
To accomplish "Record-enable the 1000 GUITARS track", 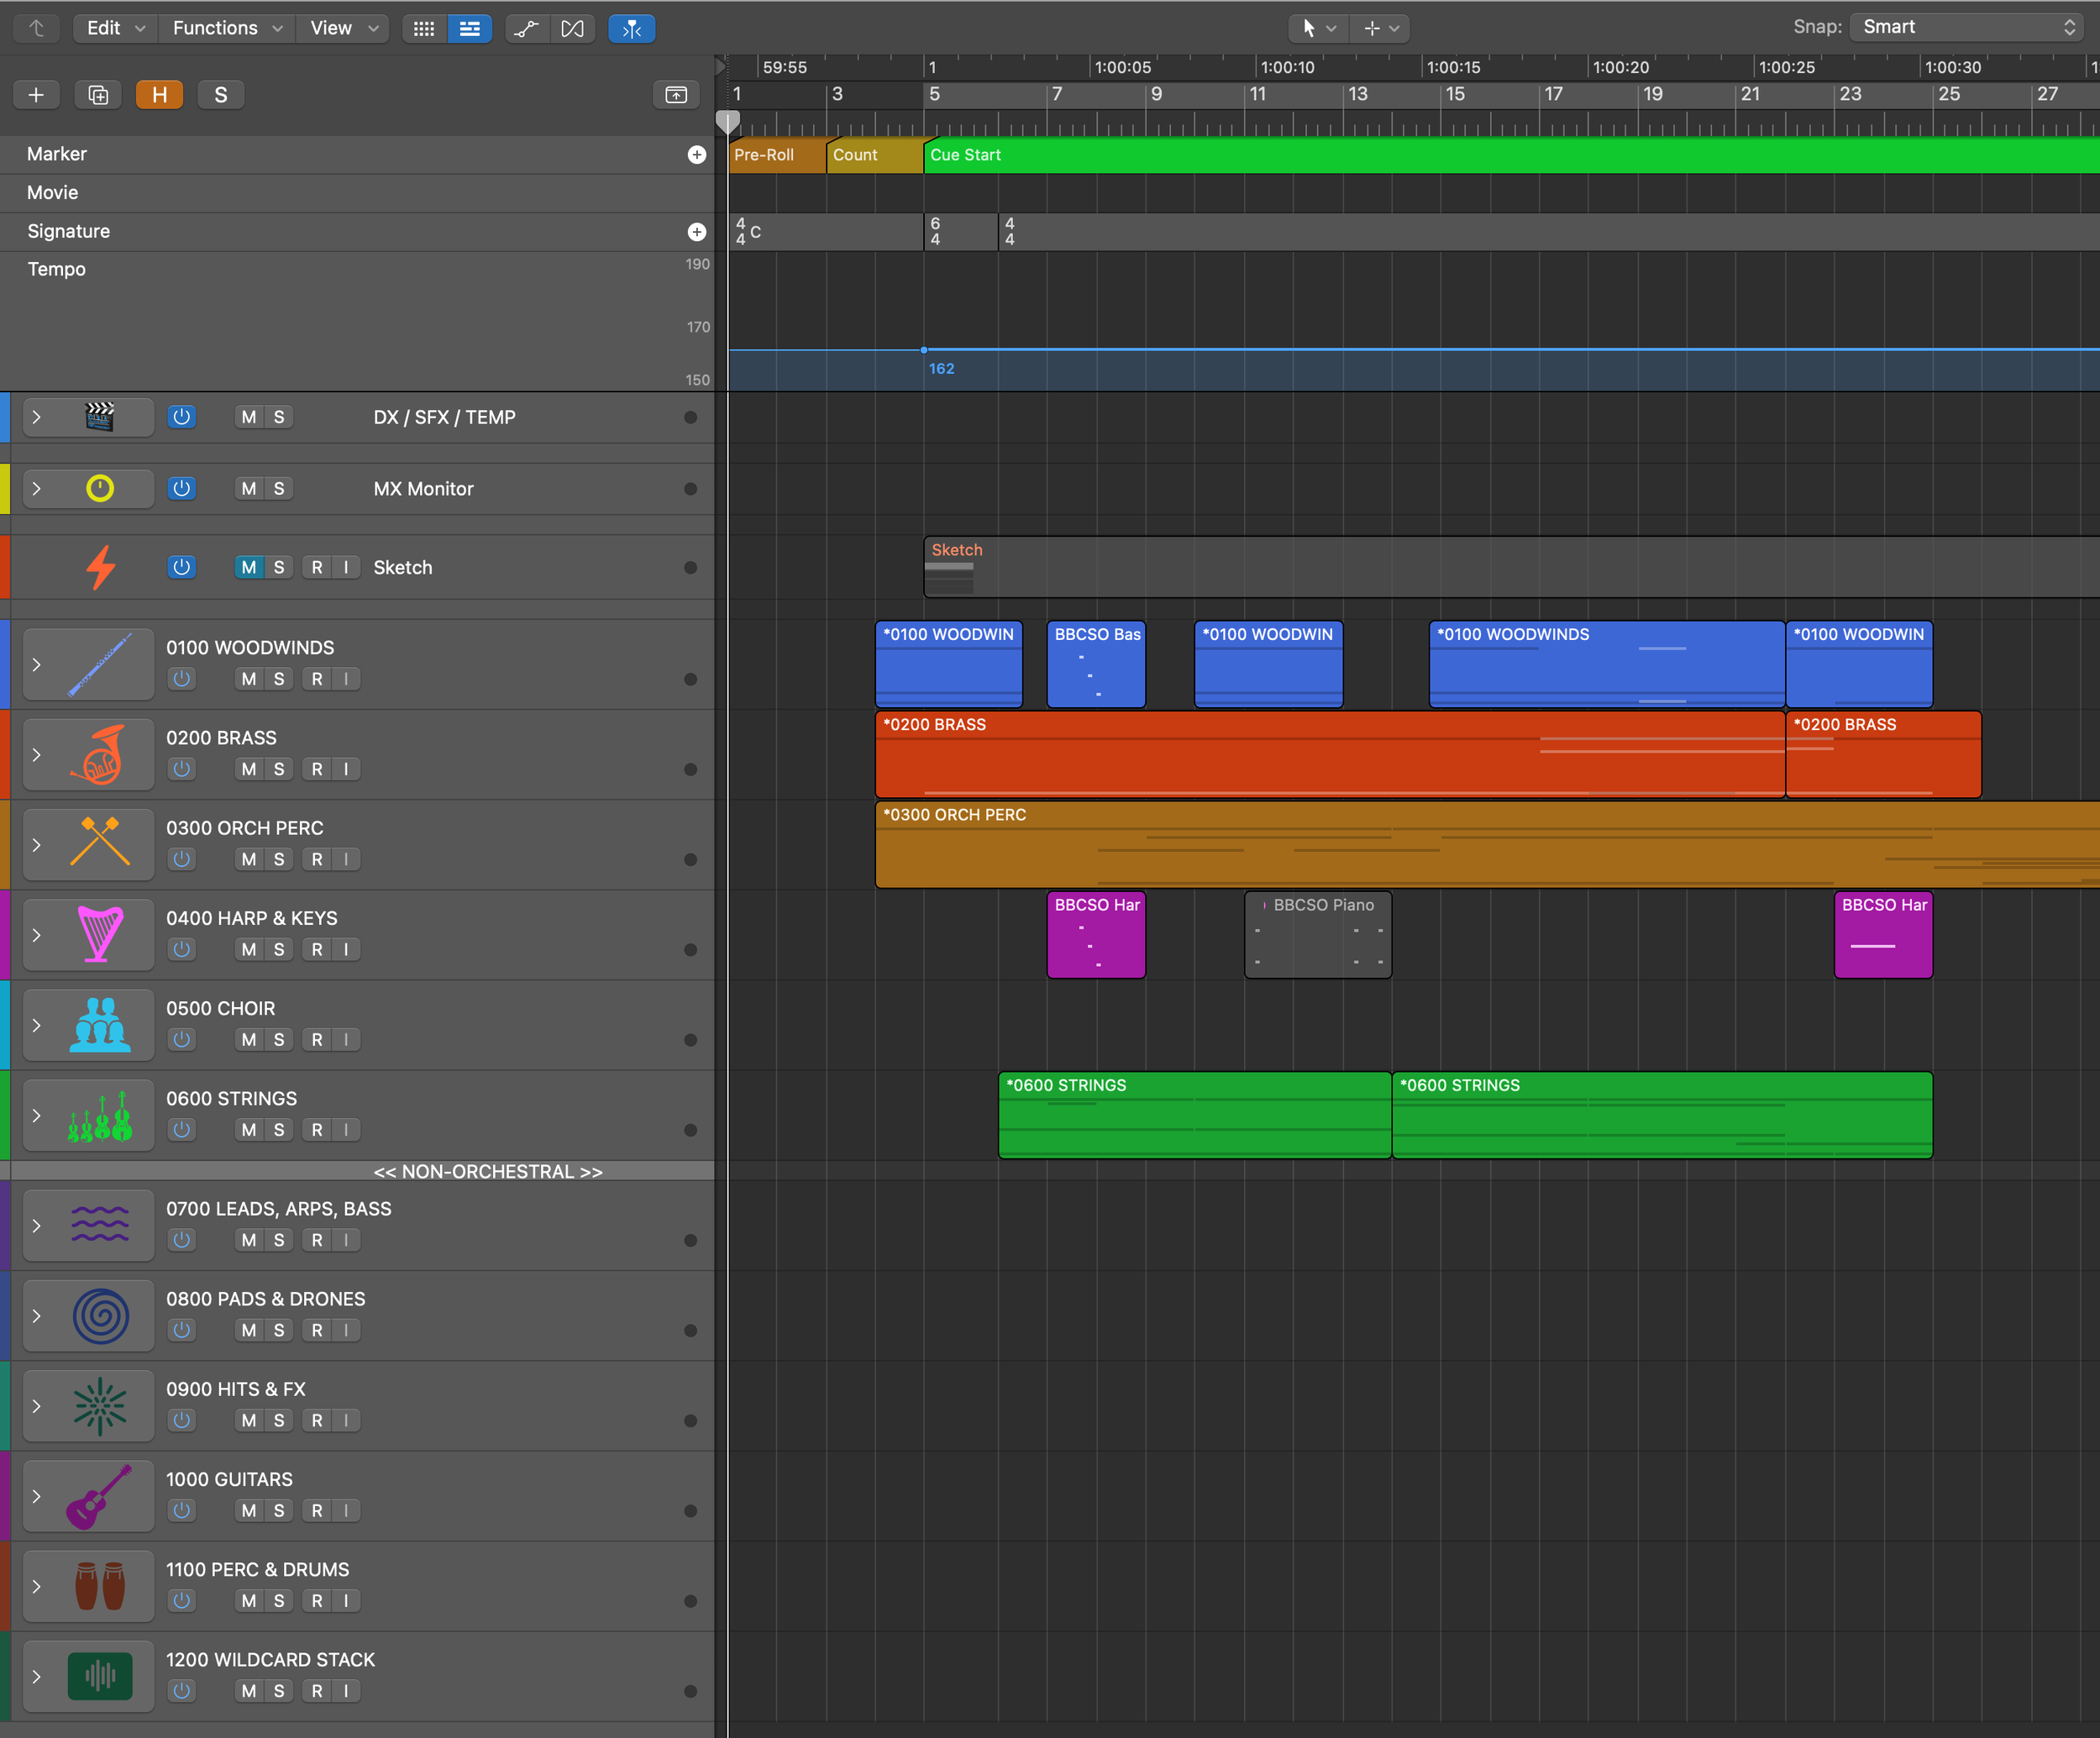I will coord(317,1510).
